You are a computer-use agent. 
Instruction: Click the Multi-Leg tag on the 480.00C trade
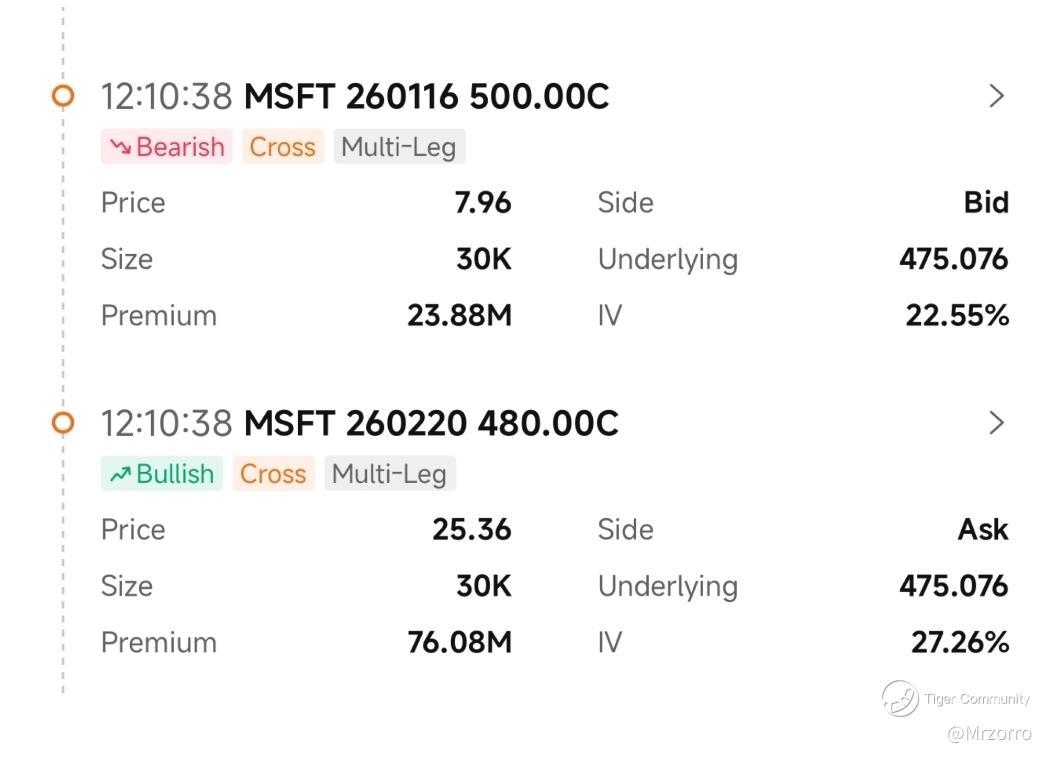[x=390, y=474]
